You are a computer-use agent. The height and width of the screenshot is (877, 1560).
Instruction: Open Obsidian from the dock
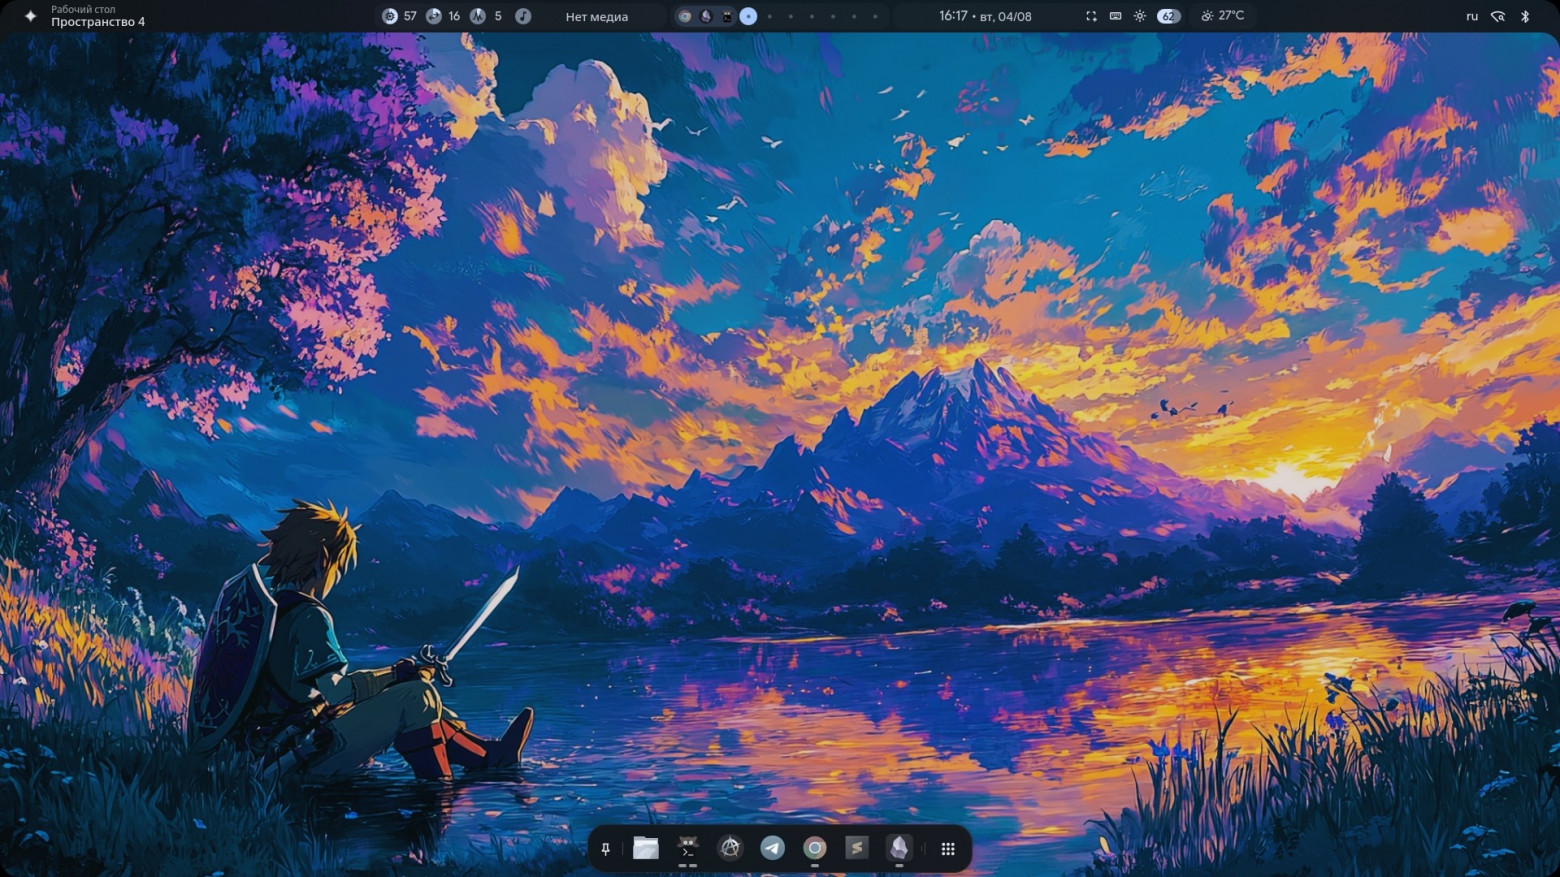[x=899, y=848]
